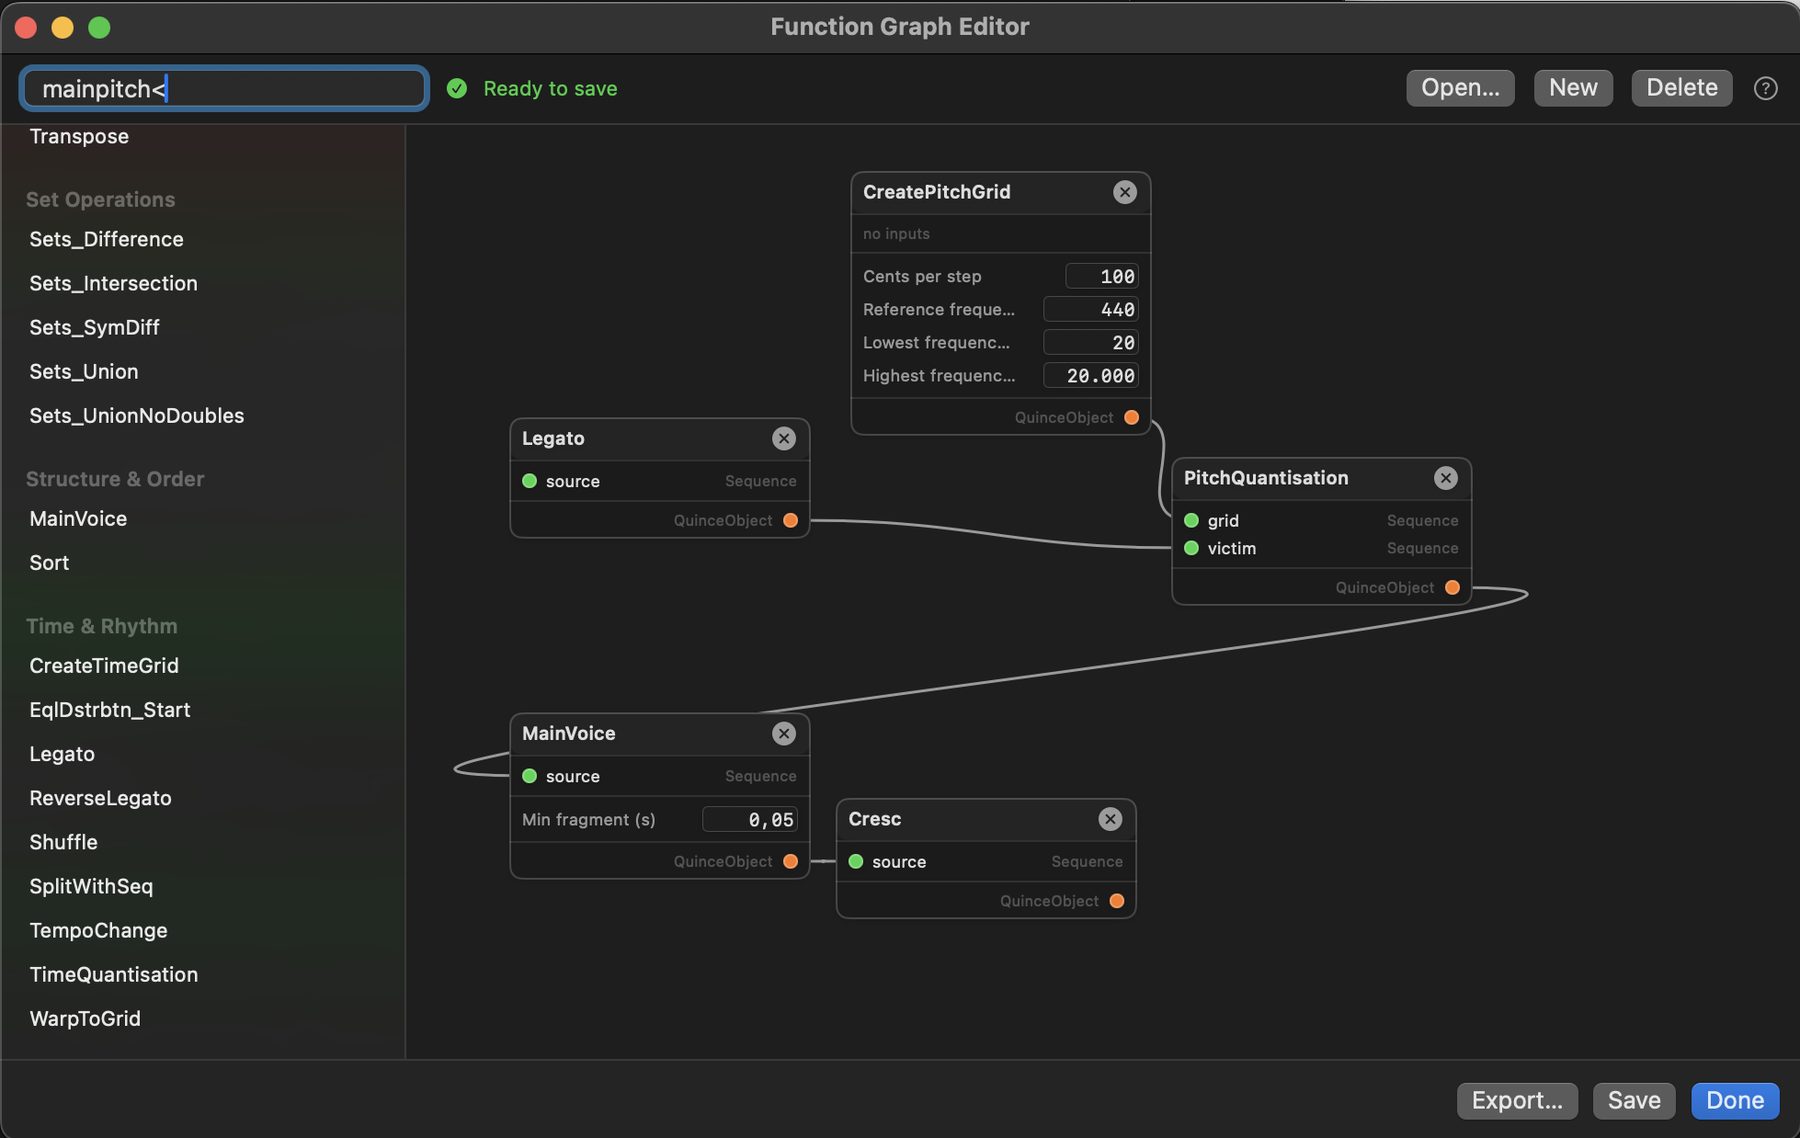Save the function graph
1800x1138 pixels.
point(1634,1100)
